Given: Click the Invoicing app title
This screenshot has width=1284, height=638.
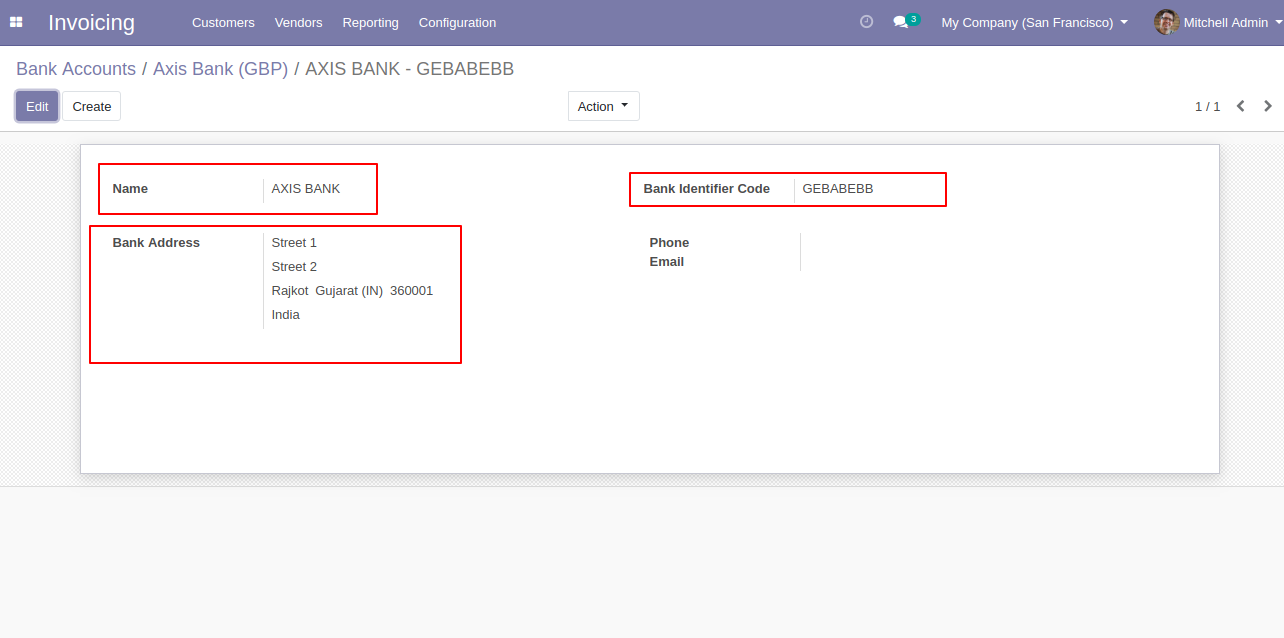Looking at the screenshot, I should click(91, 22).
